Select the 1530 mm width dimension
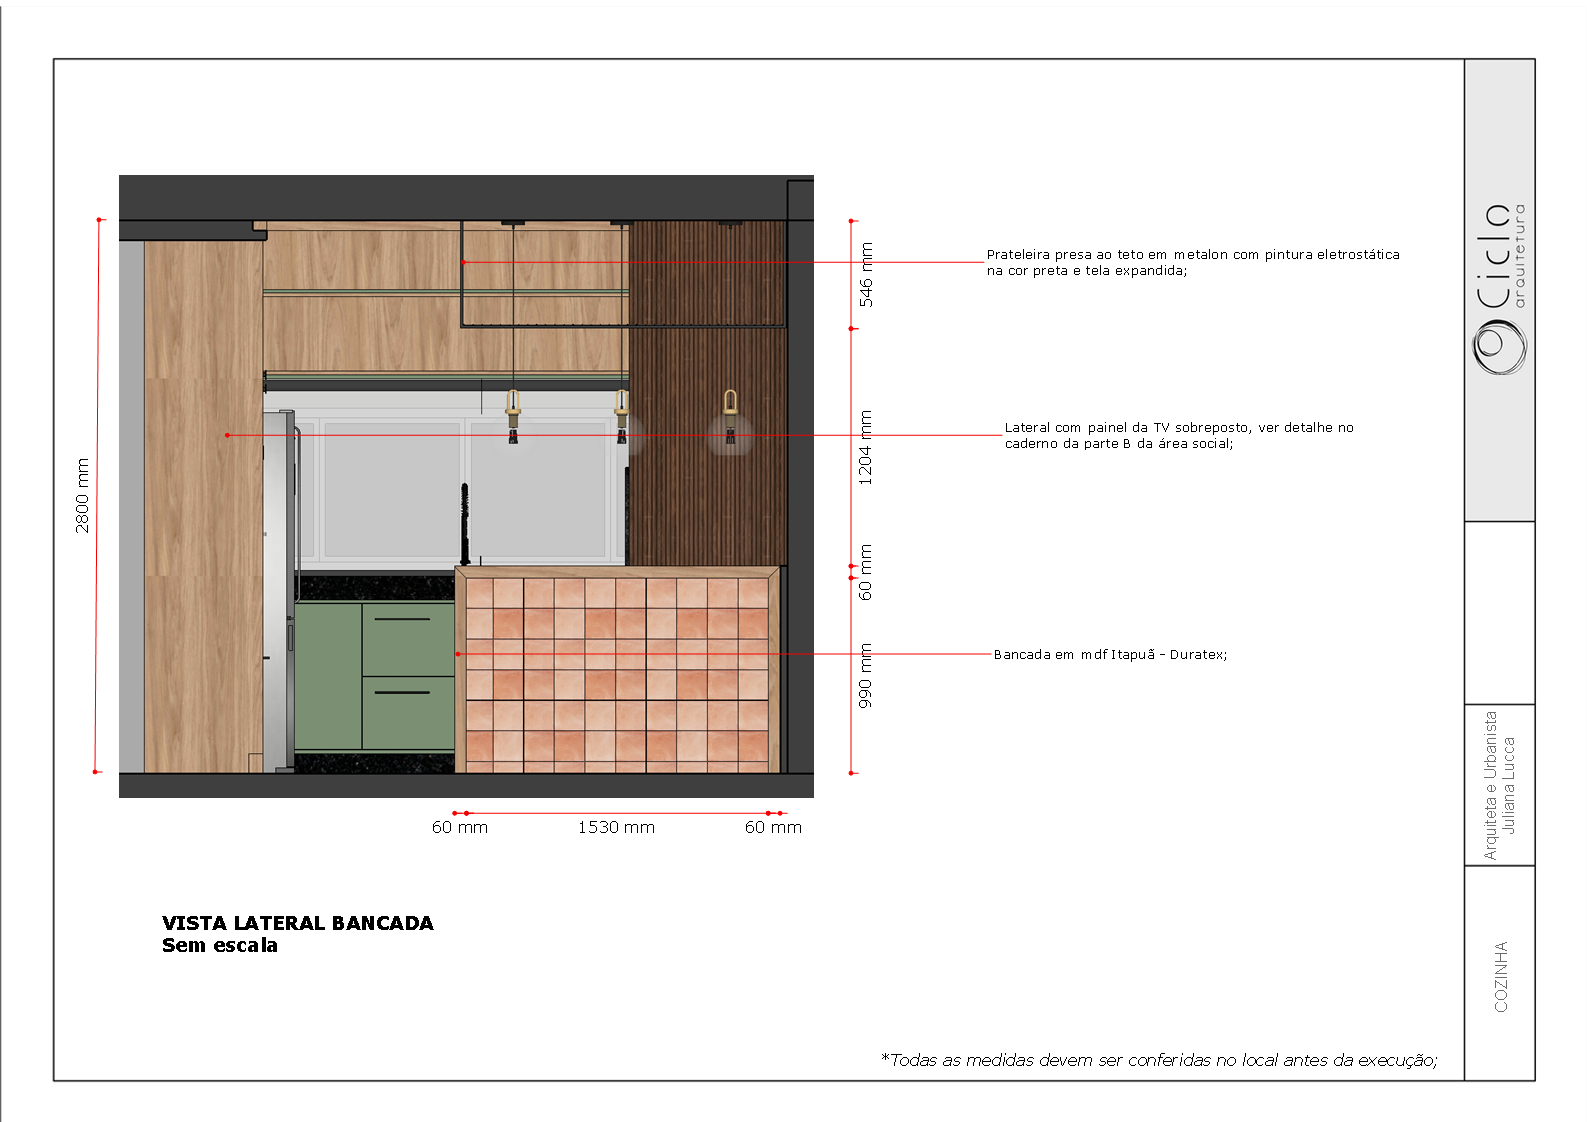This screenshot has width=1587, height=1122. pos(616,827)
